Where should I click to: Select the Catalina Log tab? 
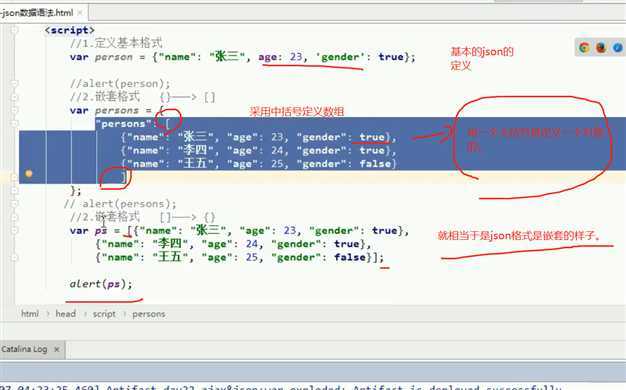(24, 349)
